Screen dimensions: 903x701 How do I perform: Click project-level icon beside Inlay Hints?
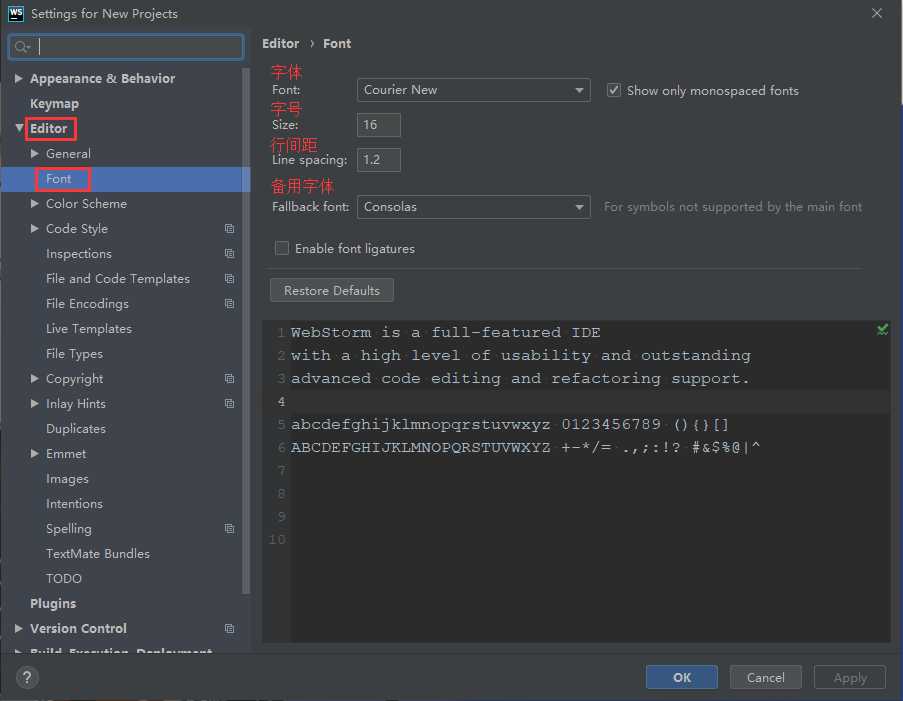(229, 404)
